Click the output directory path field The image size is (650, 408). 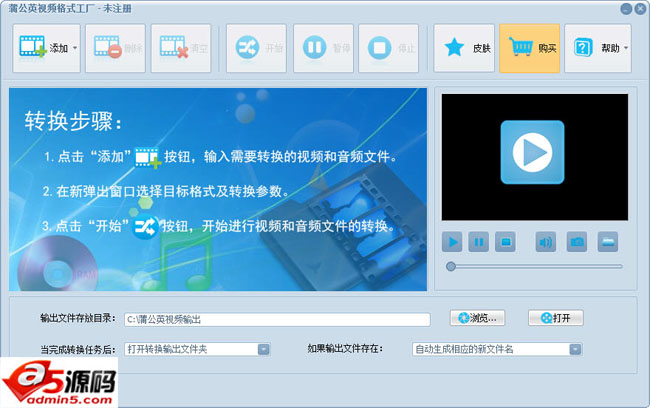(277, 319)
